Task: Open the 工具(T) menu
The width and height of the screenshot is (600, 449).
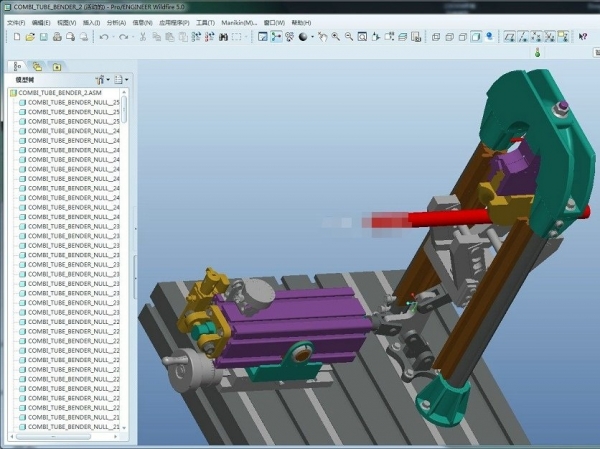Action: point(205,21)
